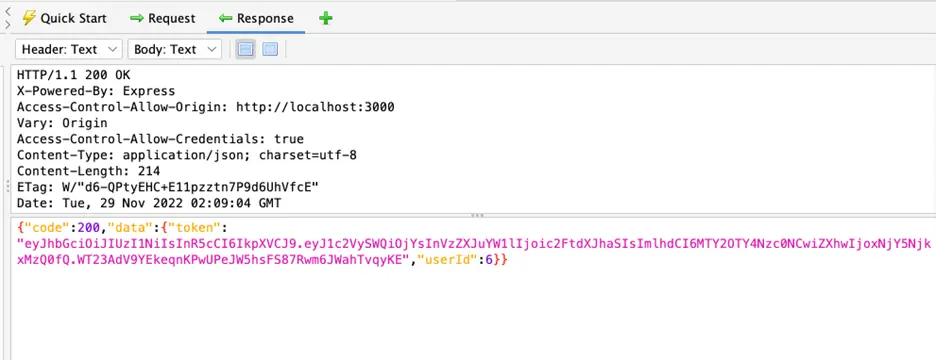This screenshot has width=936, height=360.
Task: Click the X-Powered-By: Express header
Action: [x=96, y=91]
